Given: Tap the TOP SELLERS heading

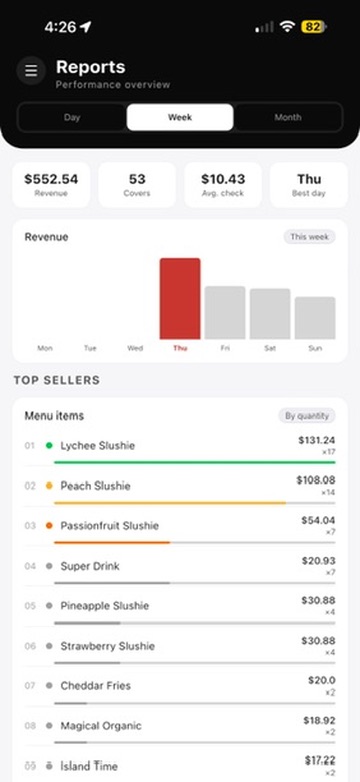Looking at the screenshot, I should 57,380.
